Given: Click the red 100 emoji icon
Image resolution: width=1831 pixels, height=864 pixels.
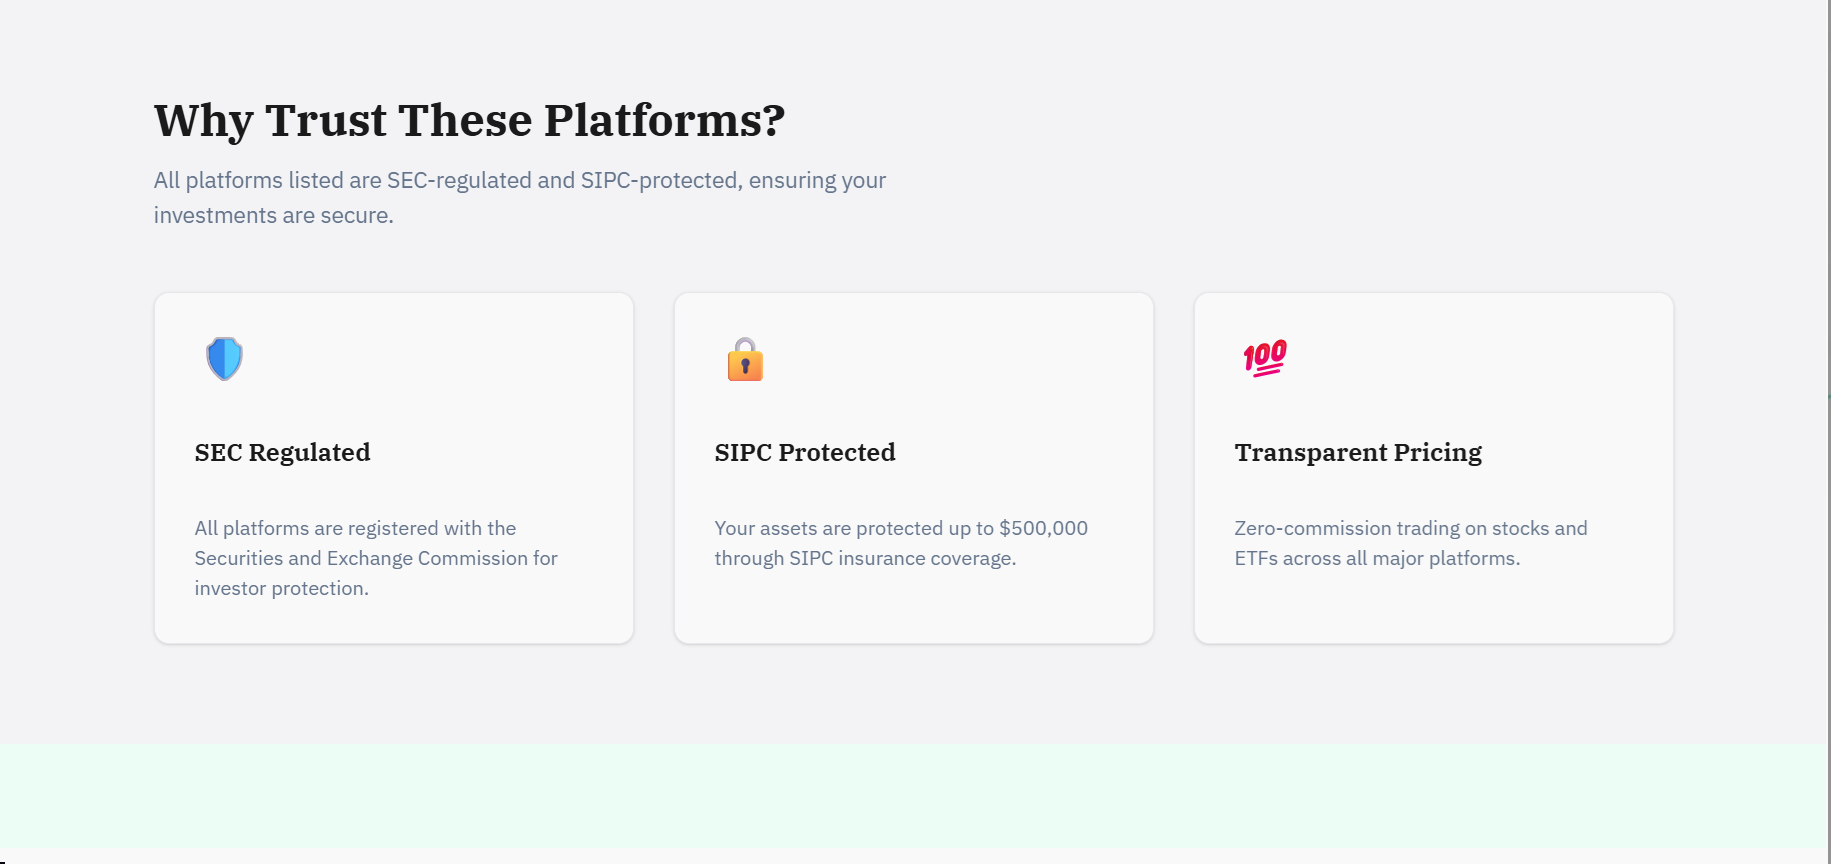Looking at the screenshot, I should pyautogui.click(x=1265, y=358).
